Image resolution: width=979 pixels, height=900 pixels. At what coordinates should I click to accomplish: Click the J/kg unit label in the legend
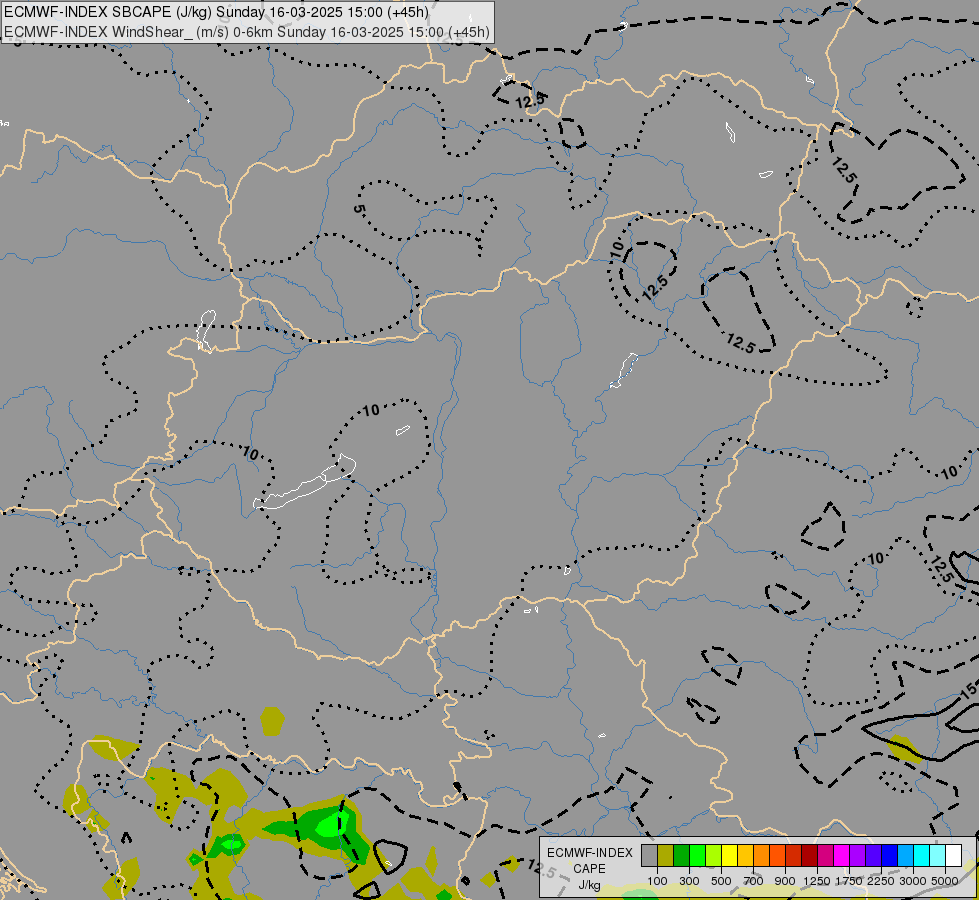(589, 885)
